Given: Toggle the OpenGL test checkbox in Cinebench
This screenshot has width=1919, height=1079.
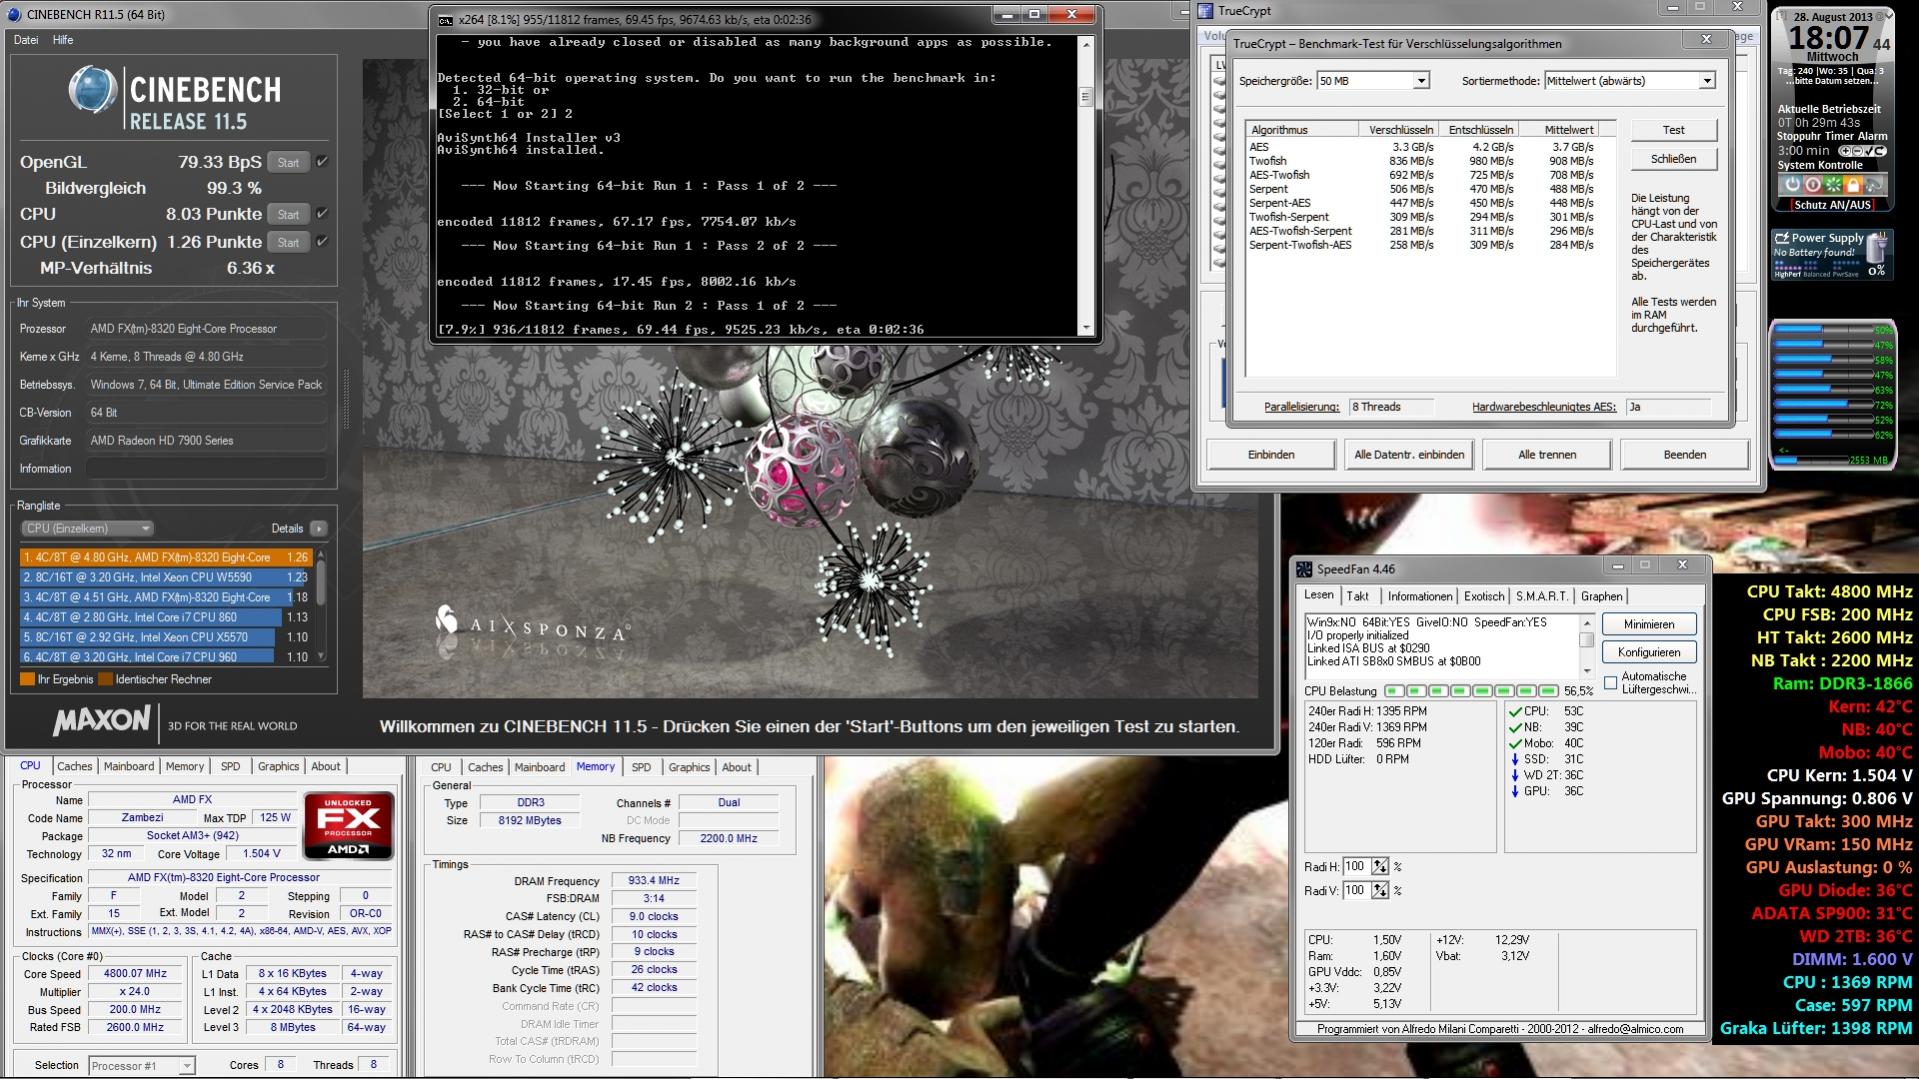Looking at the screenshot, I should coord(322,161).
